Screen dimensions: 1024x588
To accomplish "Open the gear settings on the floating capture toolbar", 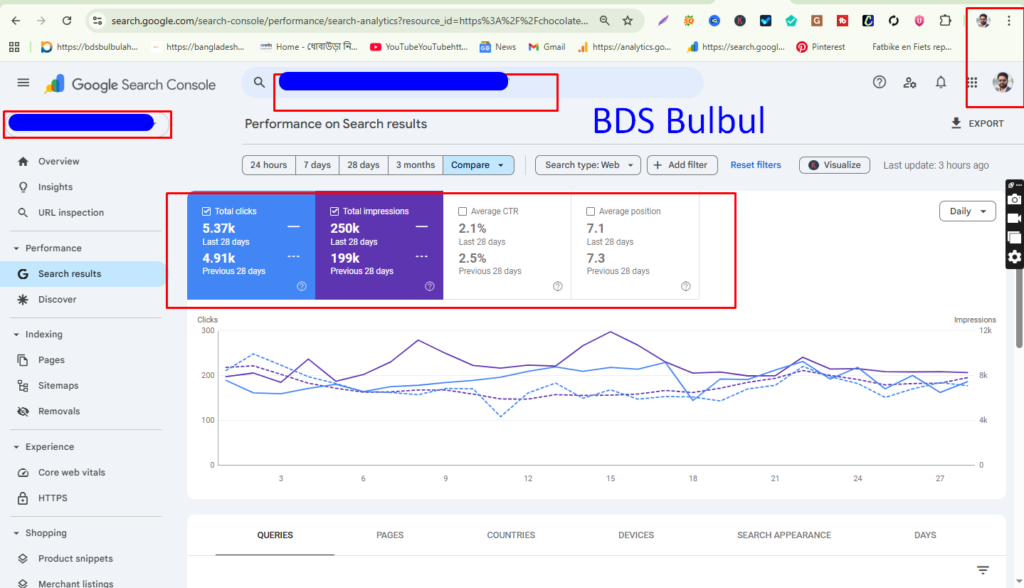I will (1013, 255).
